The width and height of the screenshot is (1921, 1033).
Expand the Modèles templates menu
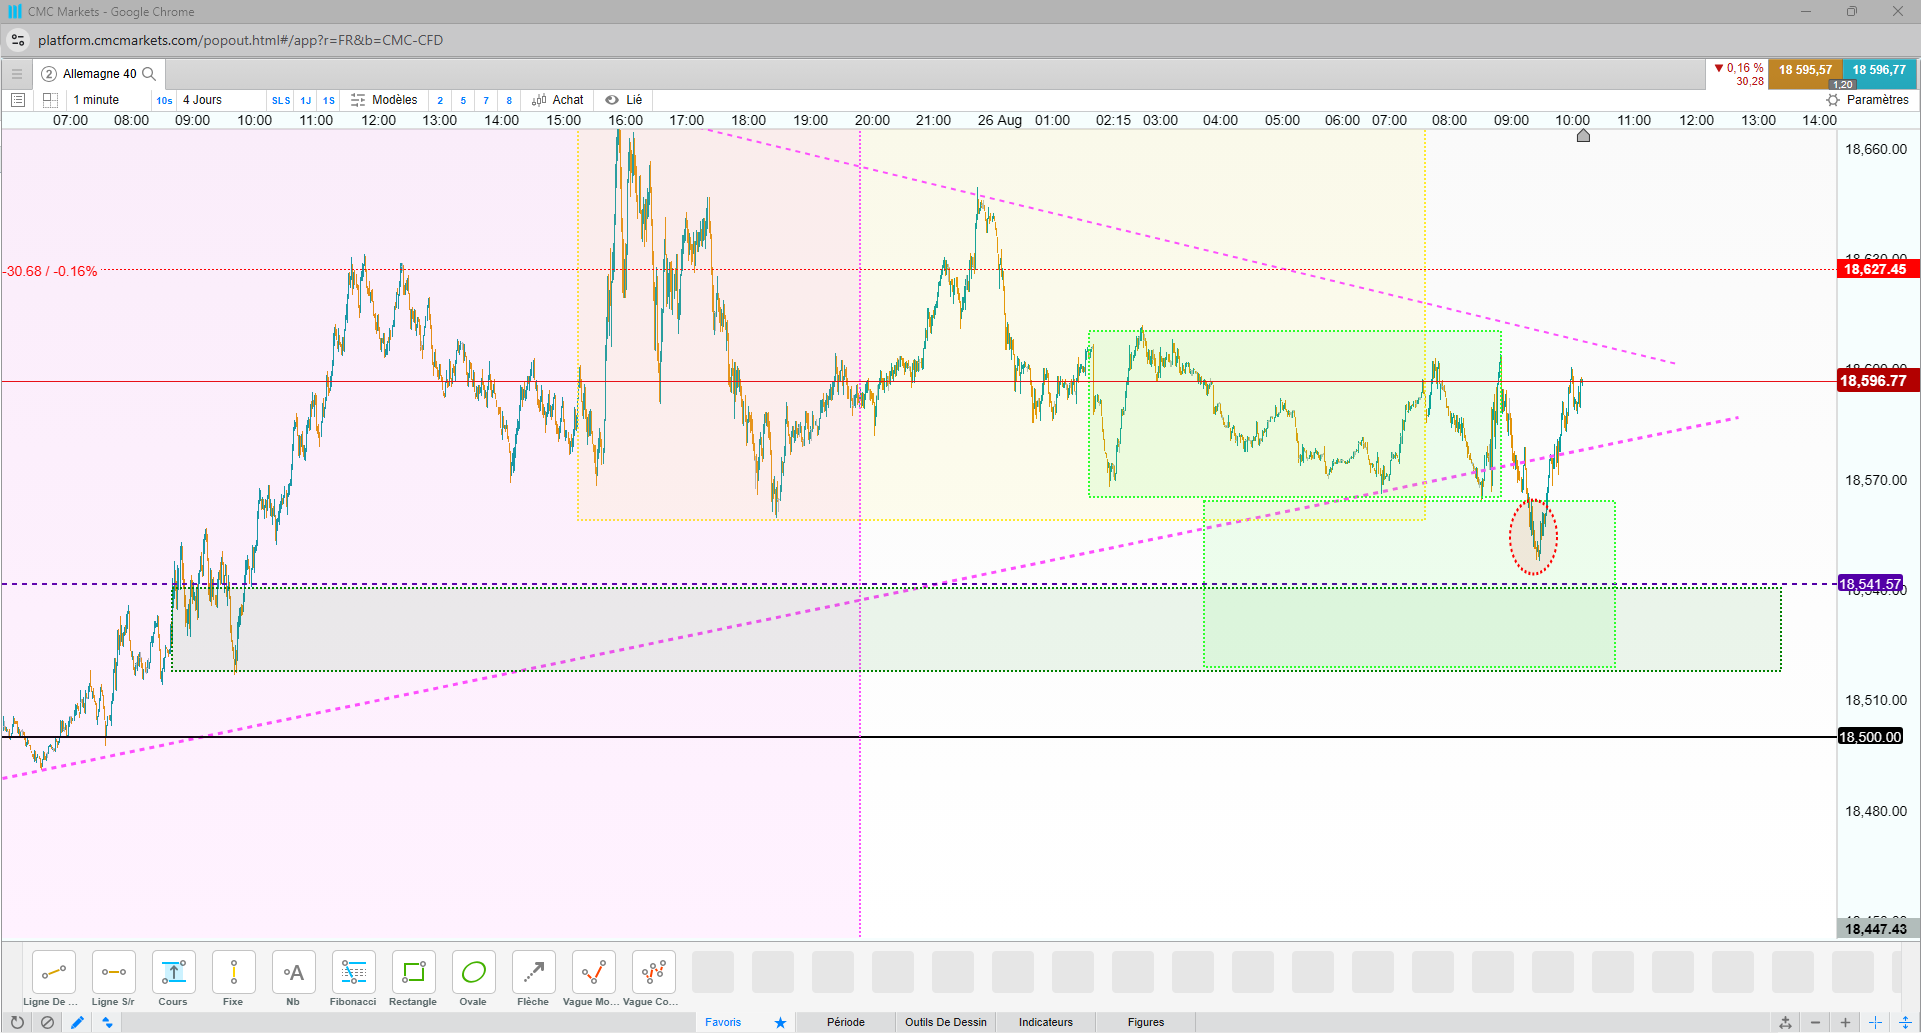[x=384, y=100]
